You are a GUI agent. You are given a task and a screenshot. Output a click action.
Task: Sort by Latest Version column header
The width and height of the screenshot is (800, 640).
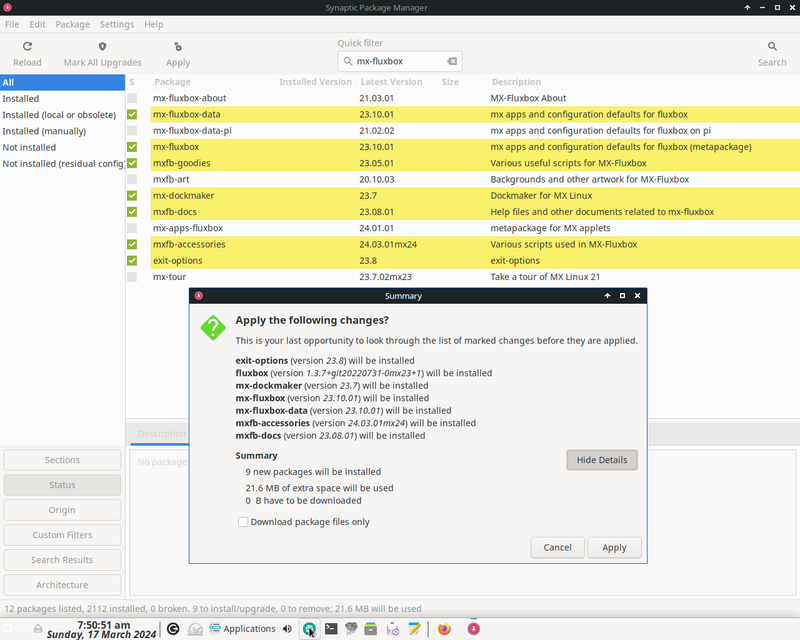(396, 82)
